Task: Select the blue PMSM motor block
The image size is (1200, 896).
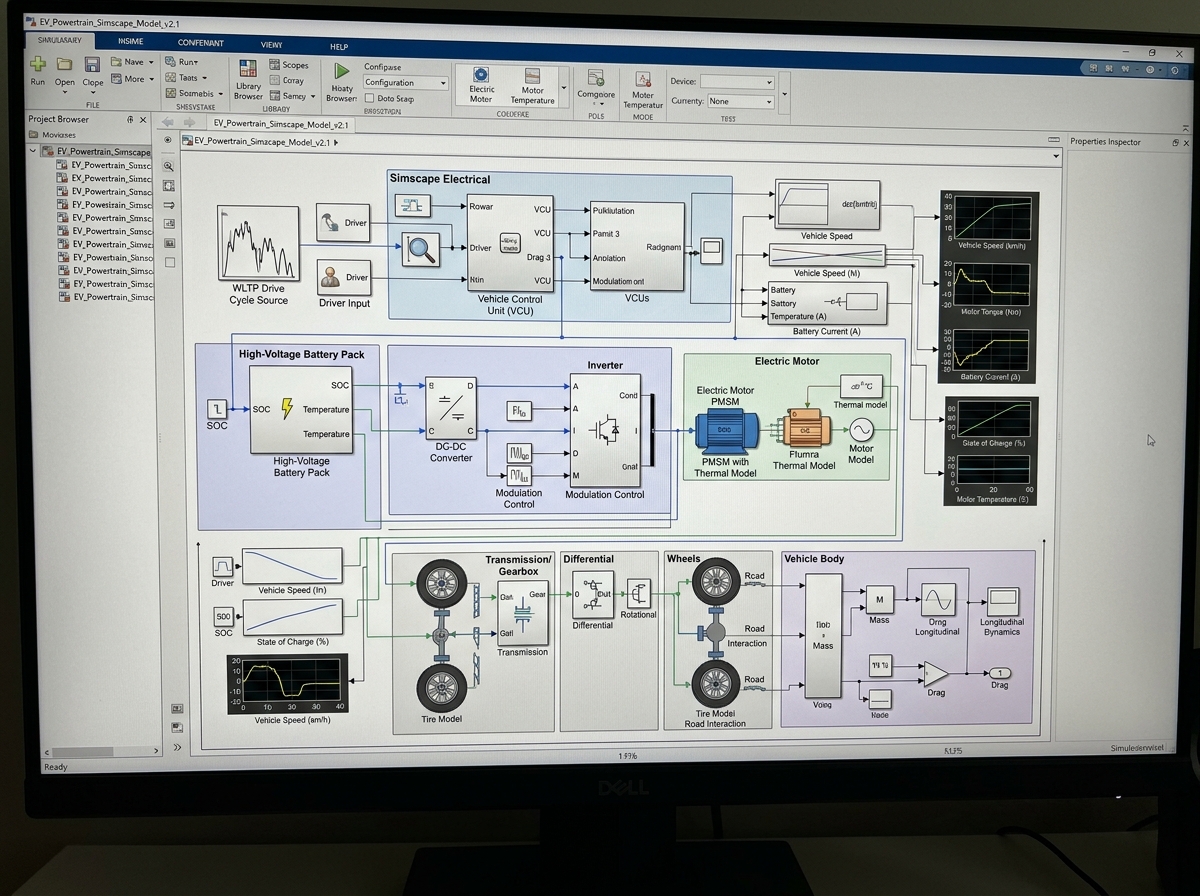Action: (726, 429)
